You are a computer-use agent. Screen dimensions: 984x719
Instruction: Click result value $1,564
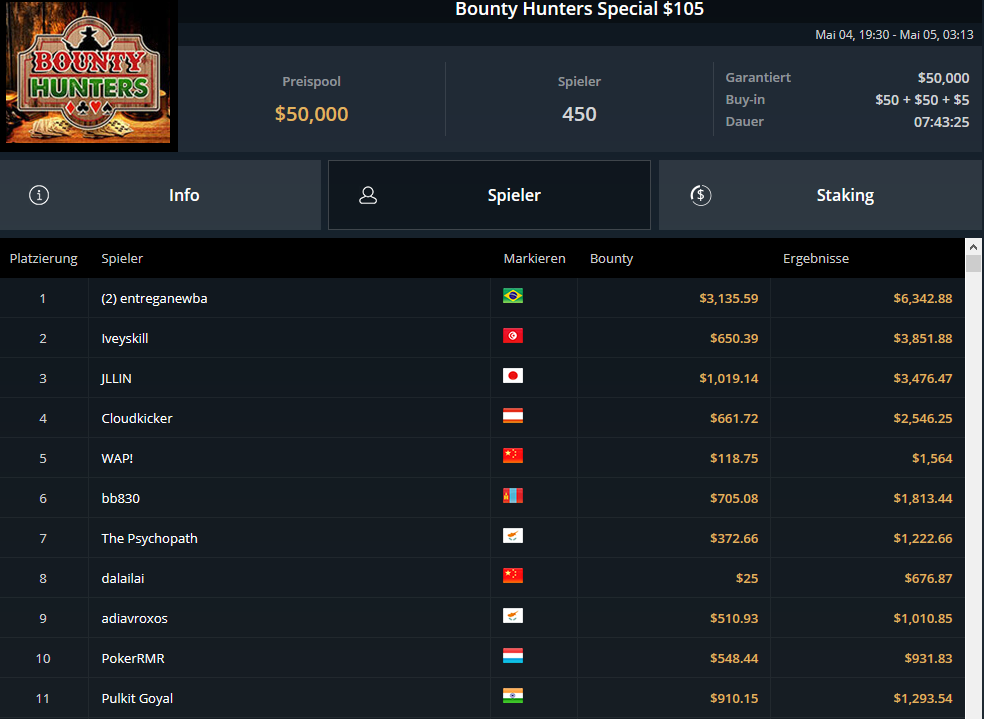932,459
